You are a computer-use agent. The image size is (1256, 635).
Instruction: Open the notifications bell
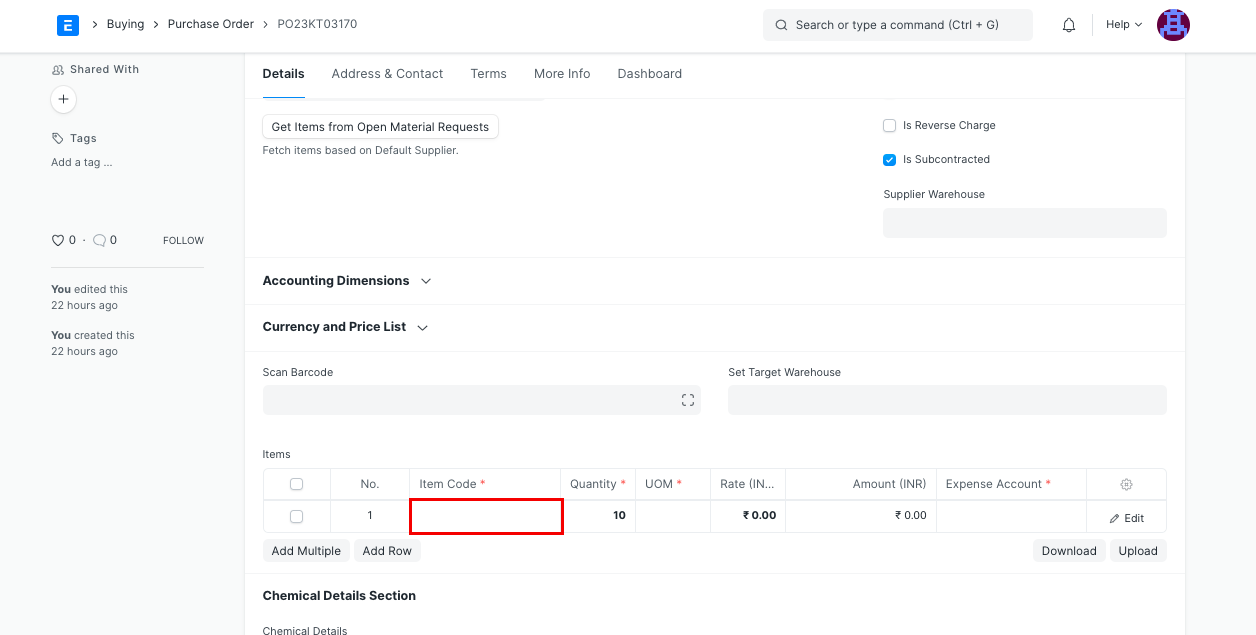(x=1068, y=24)
